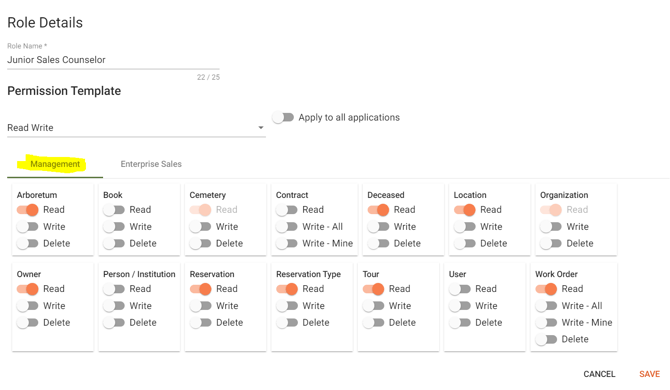The height and width of the screenshot is (390, 670).
Task: Click the Role Name input field
Action: click(x=113, y=60)
